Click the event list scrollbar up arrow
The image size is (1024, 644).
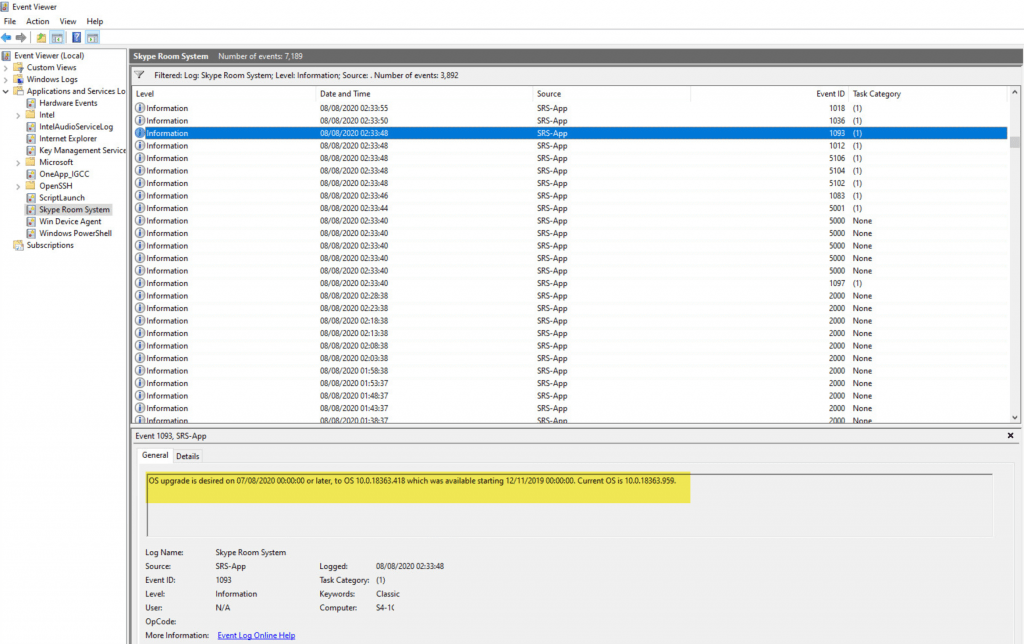coord(1014,93)
